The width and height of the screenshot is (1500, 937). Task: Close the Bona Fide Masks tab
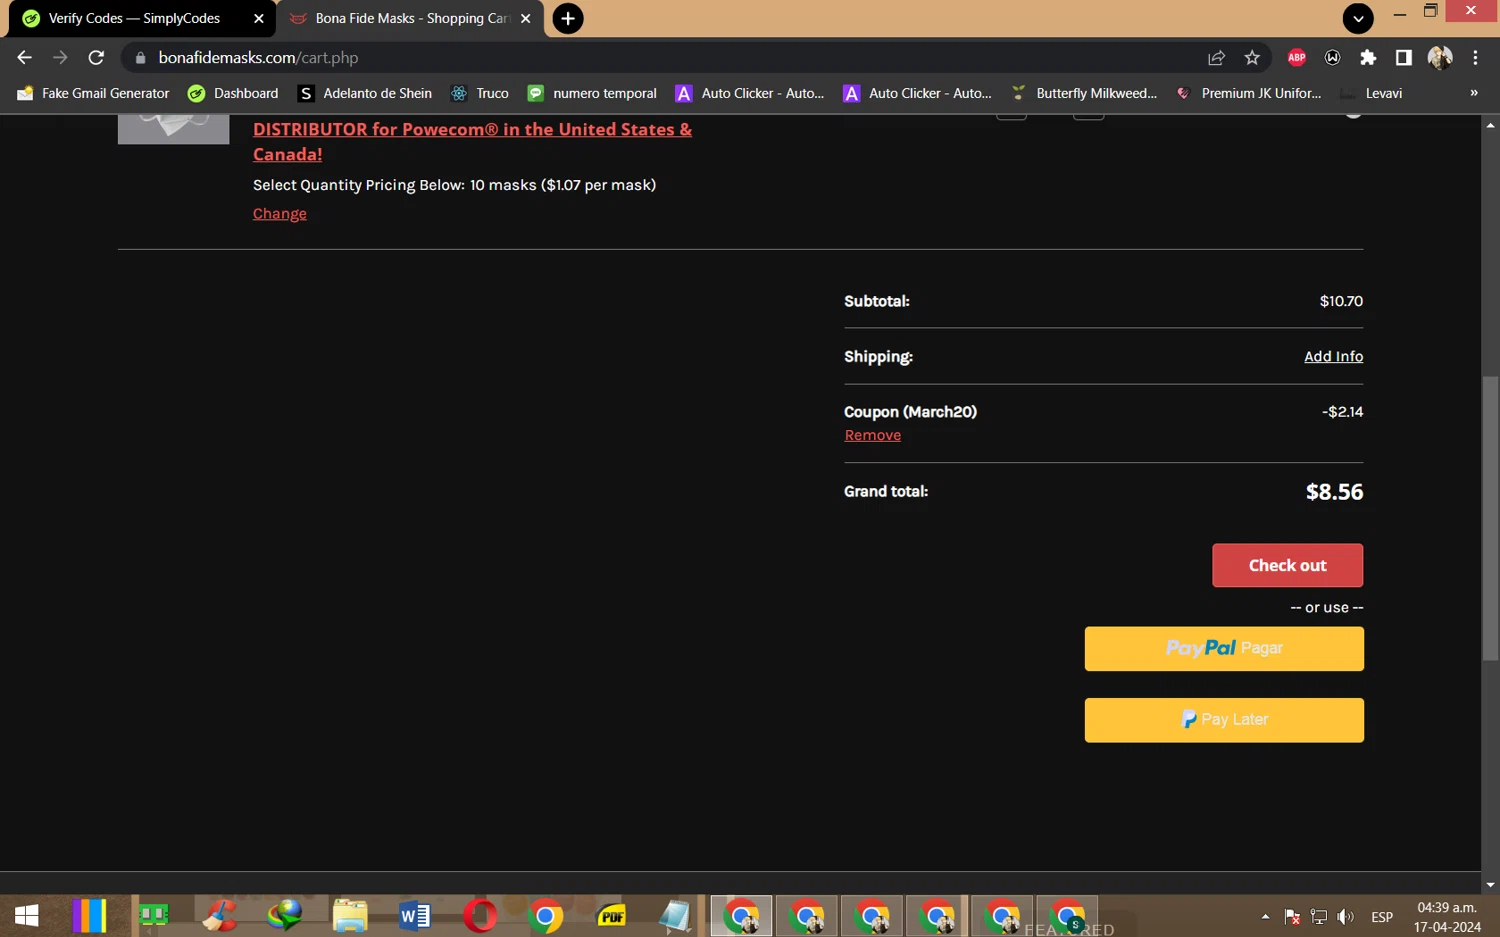pyautogui.click(x=526, y=18)
